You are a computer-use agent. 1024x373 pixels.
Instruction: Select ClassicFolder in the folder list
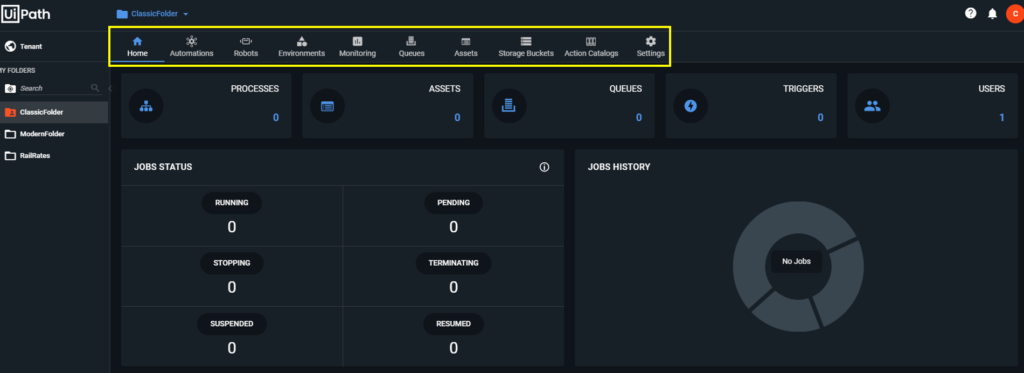pos(54,112)
